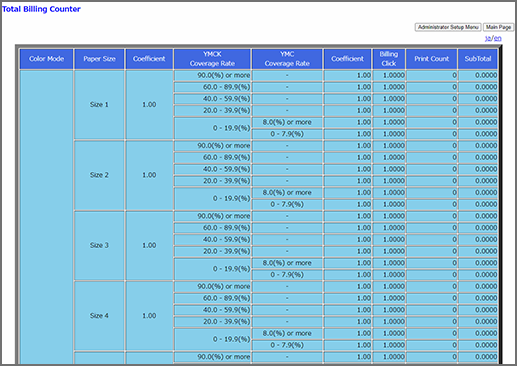Click Size 4's 40.0 - 59.9(%) cell
Screen dimensions: 517x366
click(x=212, y=310)
